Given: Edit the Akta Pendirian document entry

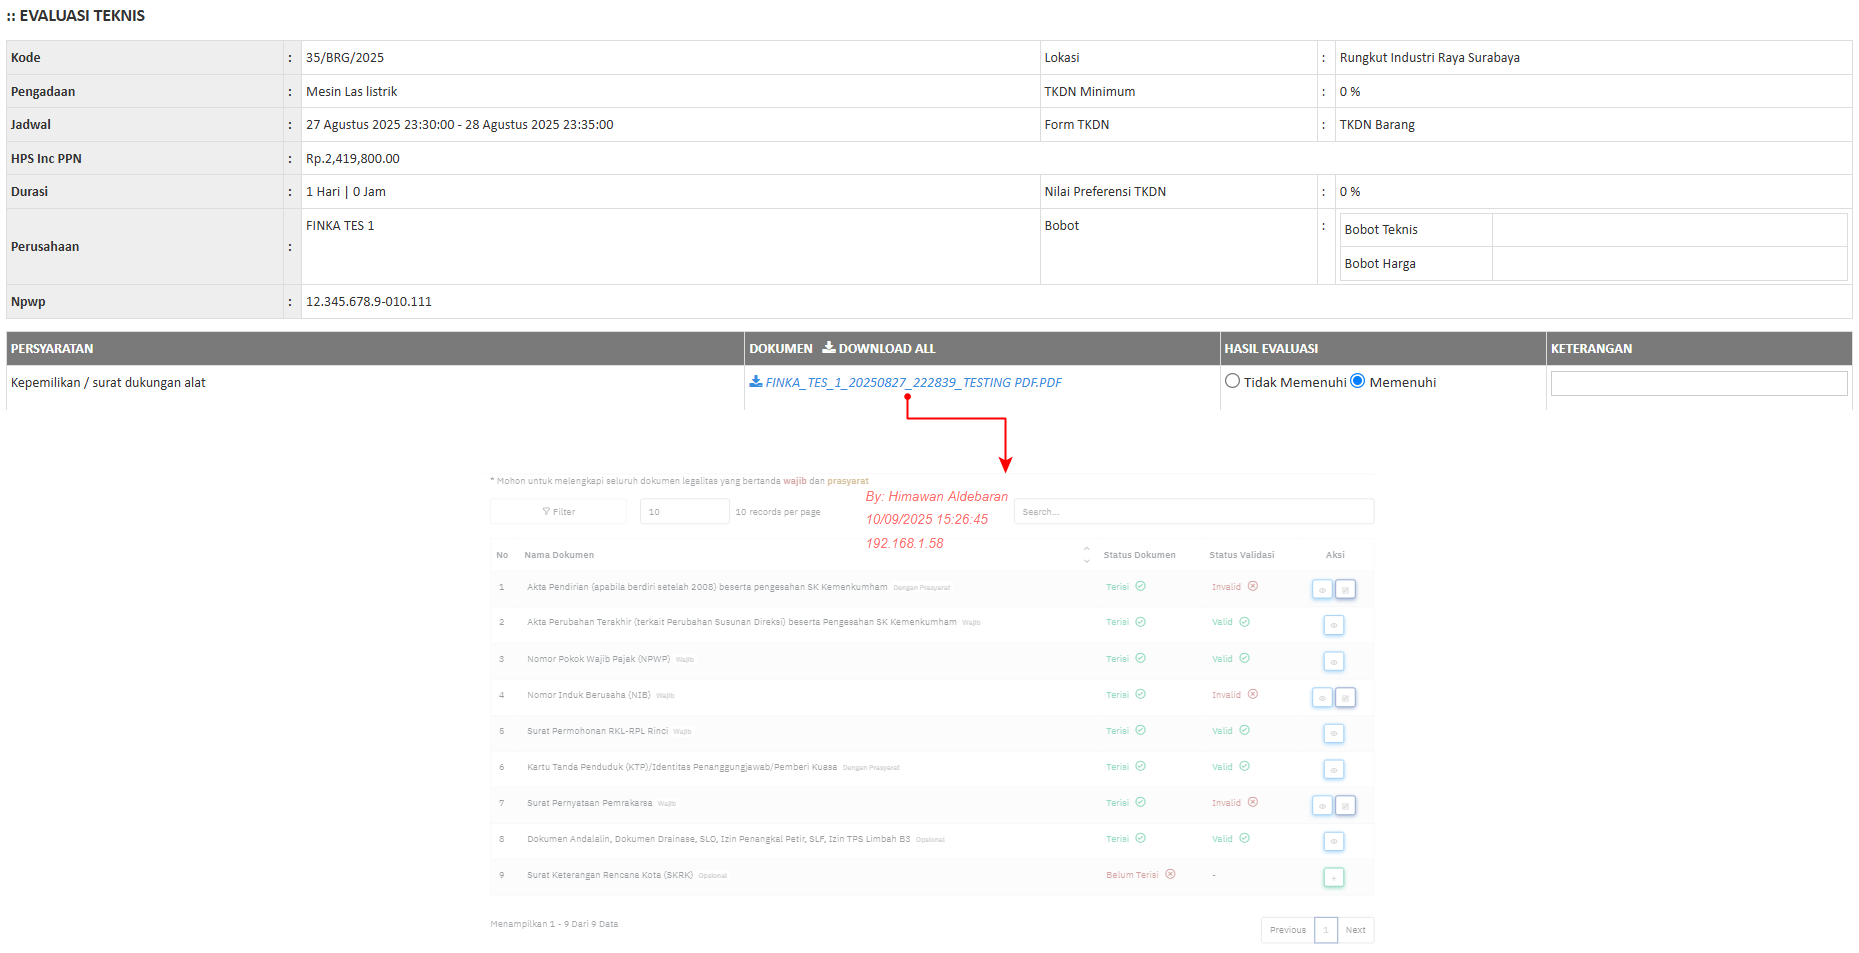Looking at the screenshot, I should click(1346, 590).
